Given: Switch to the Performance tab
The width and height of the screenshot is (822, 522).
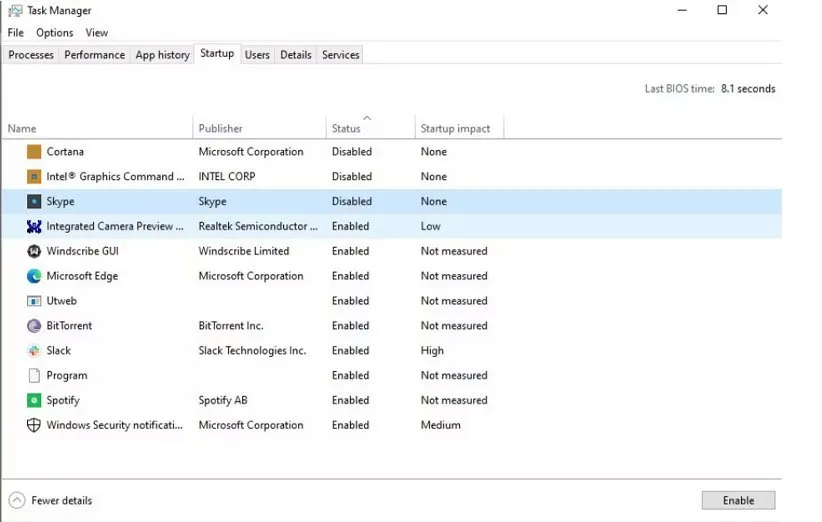Looking at the screenshot, I should (x=95, y=55).
